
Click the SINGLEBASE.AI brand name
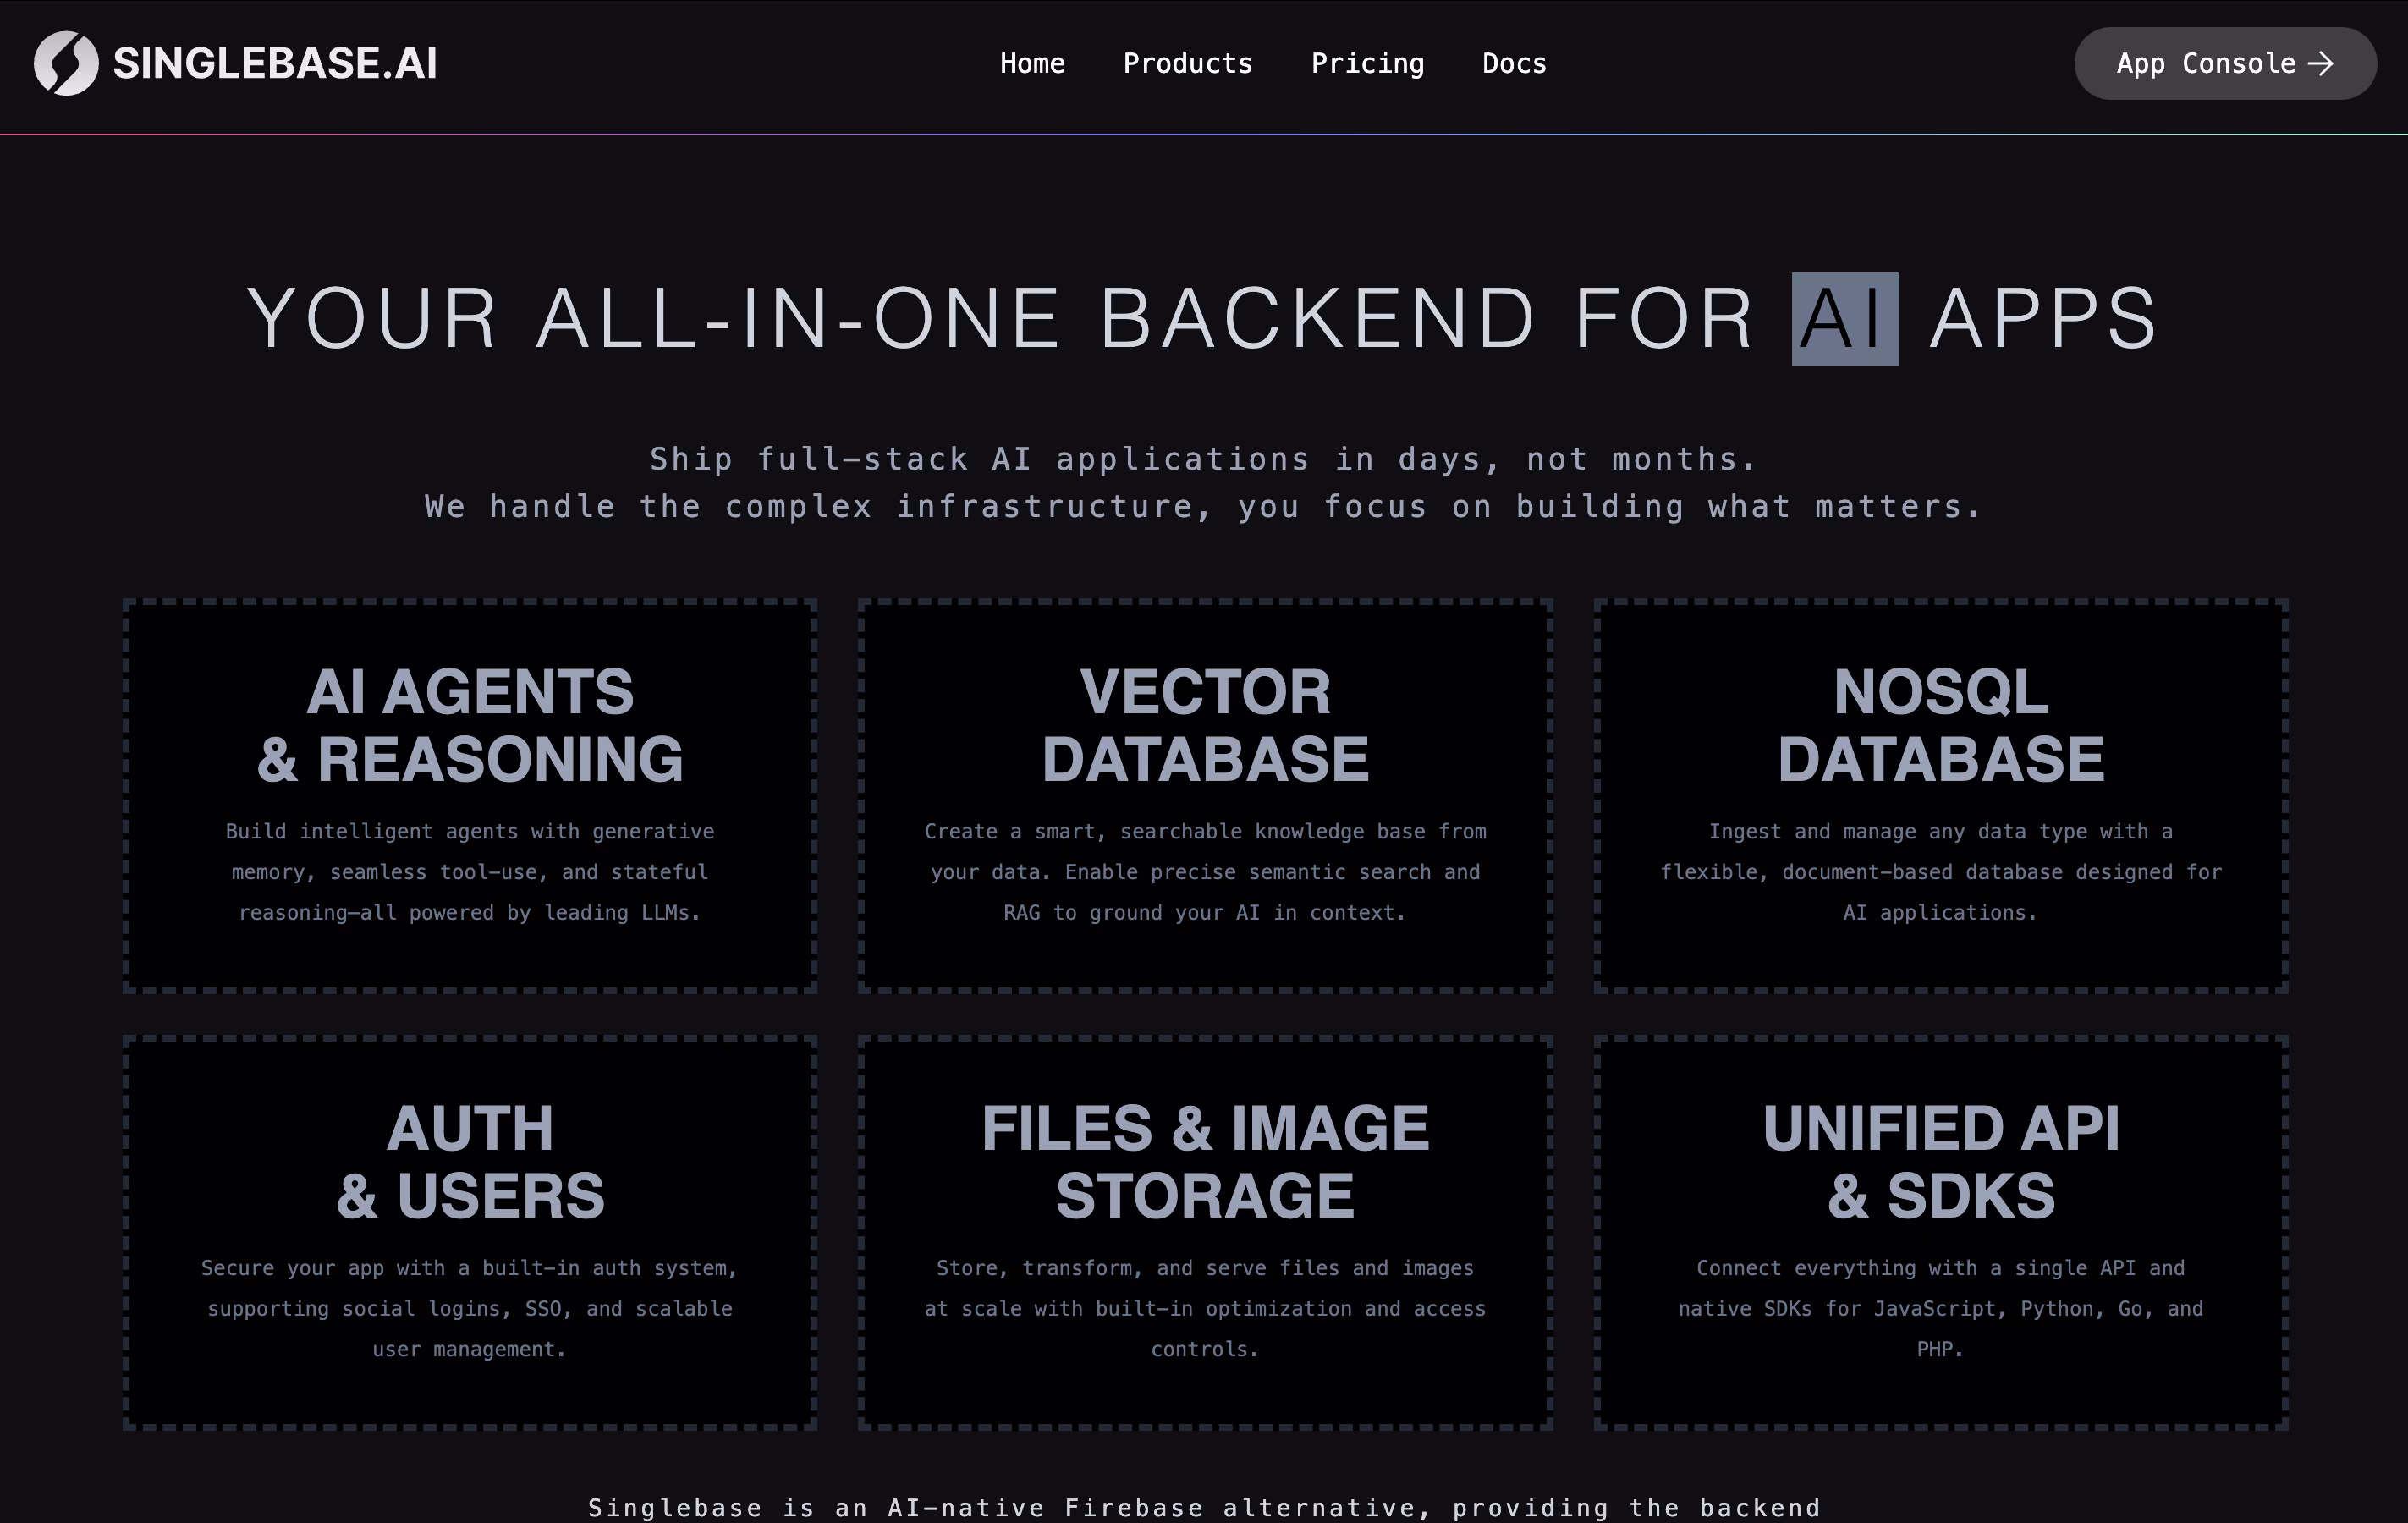(275, 64)
